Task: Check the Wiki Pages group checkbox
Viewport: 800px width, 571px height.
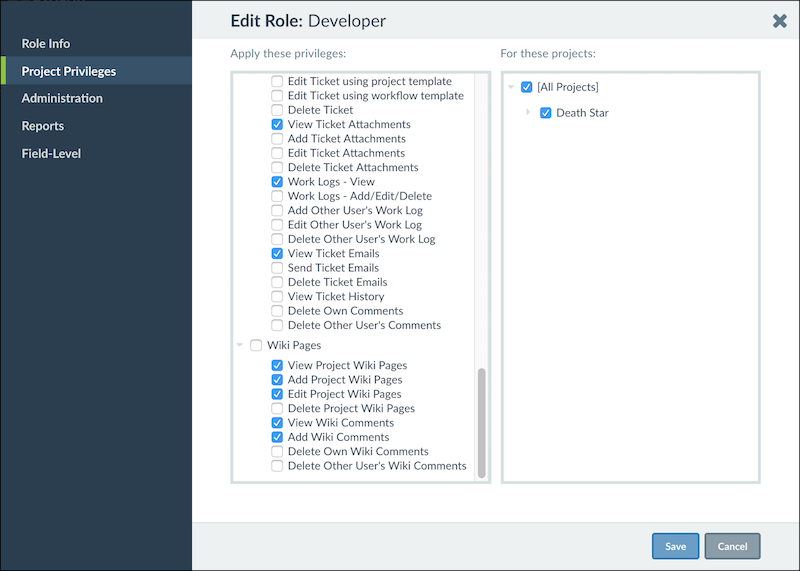Action: (256, 345)
